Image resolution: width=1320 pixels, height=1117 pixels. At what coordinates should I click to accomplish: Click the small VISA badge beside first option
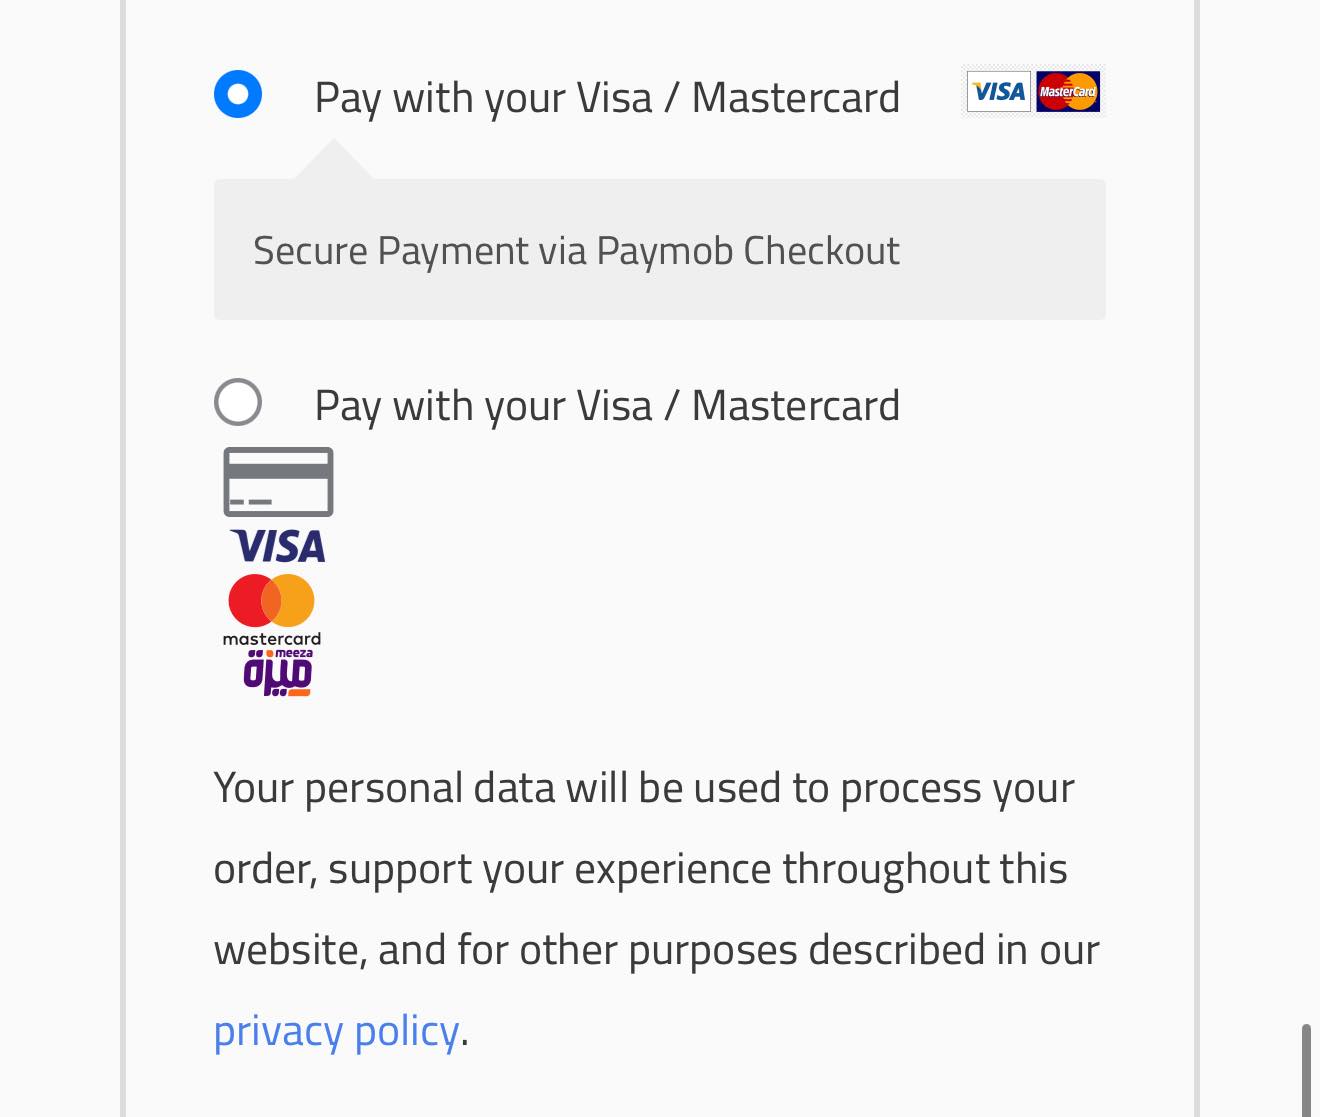click(998, 92)
